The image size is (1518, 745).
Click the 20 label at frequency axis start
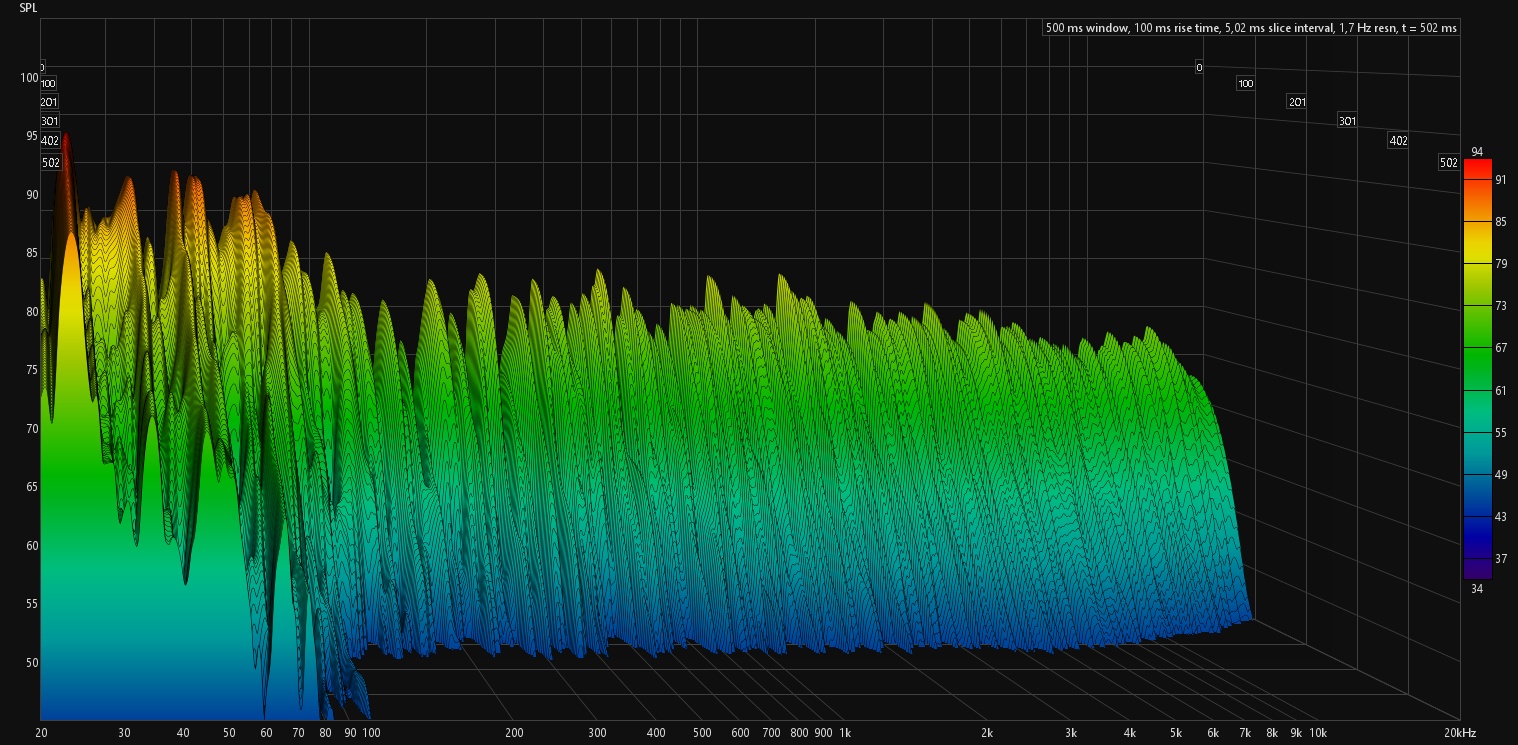point(41,733)
